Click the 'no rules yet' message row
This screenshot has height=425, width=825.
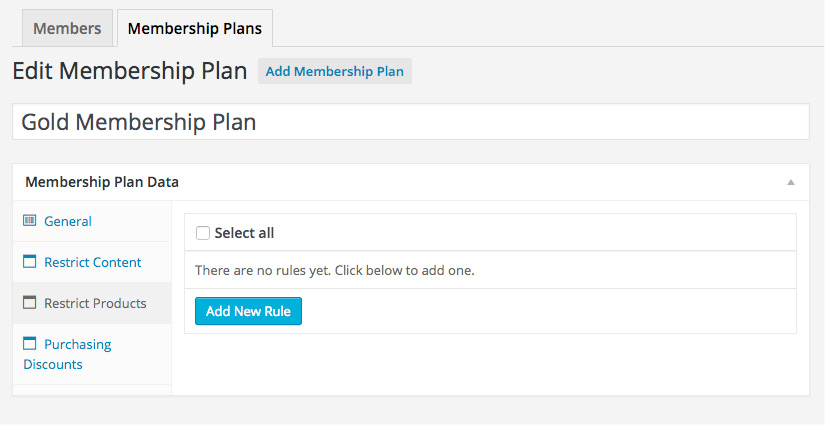pyautogui.click(x=490, y=270)
